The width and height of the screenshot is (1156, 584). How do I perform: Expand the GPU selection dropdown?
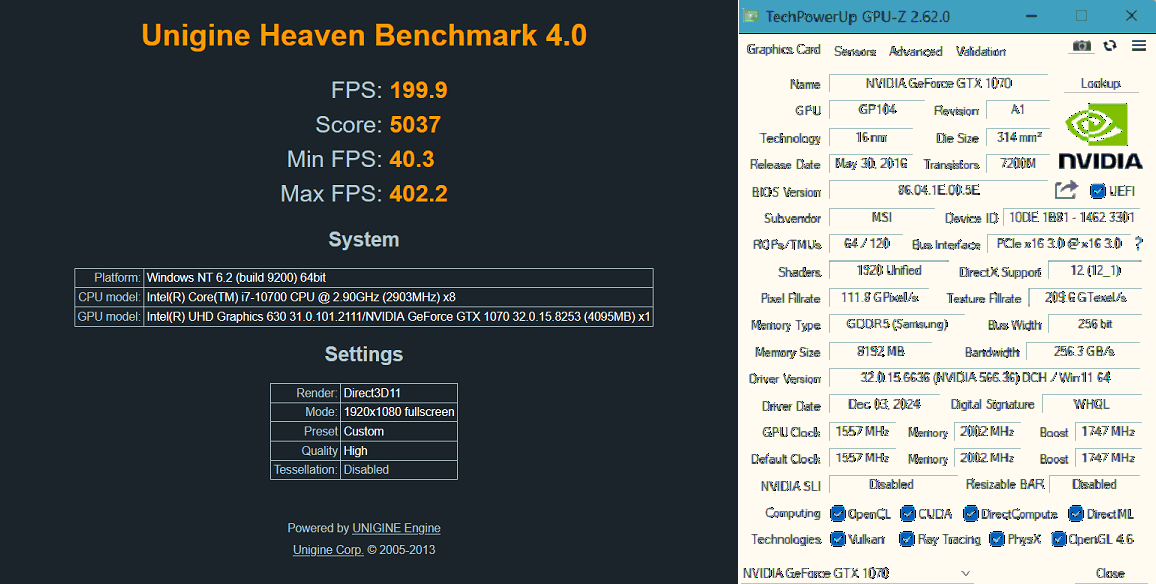965,573
